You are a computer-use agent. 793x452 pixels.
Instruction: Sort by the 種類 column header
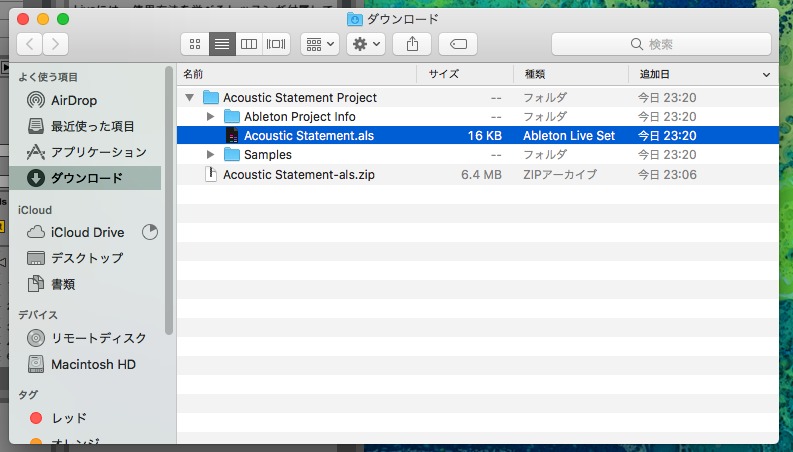(570, 74)
